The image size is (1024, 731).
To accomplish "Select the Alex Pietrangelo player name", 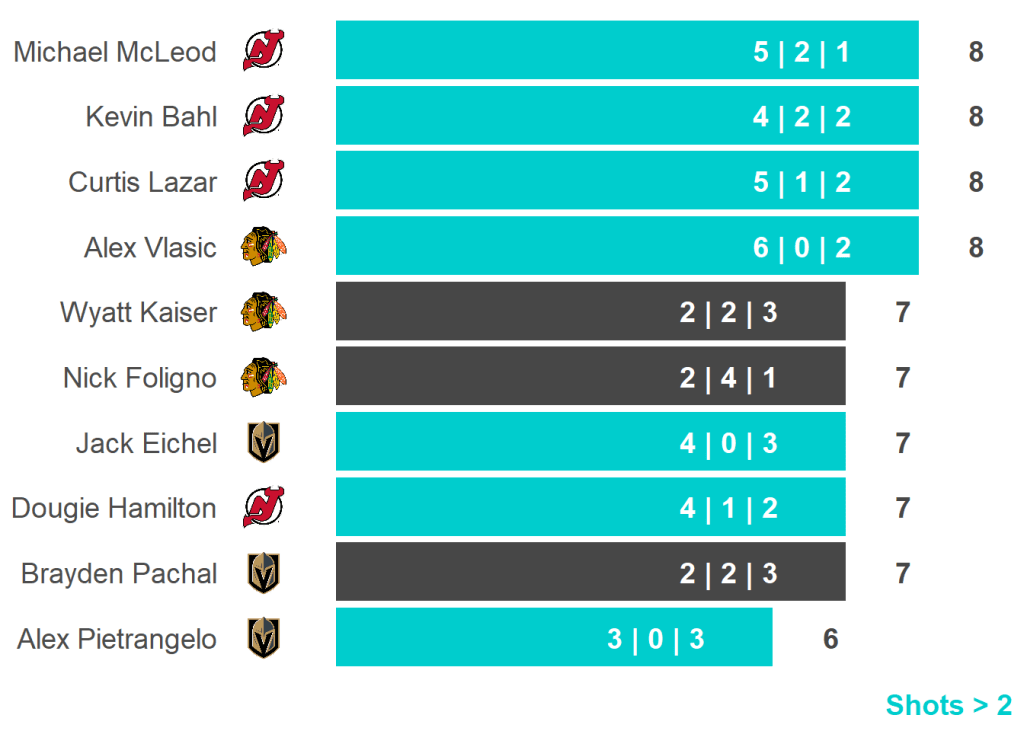I will 117,639.
